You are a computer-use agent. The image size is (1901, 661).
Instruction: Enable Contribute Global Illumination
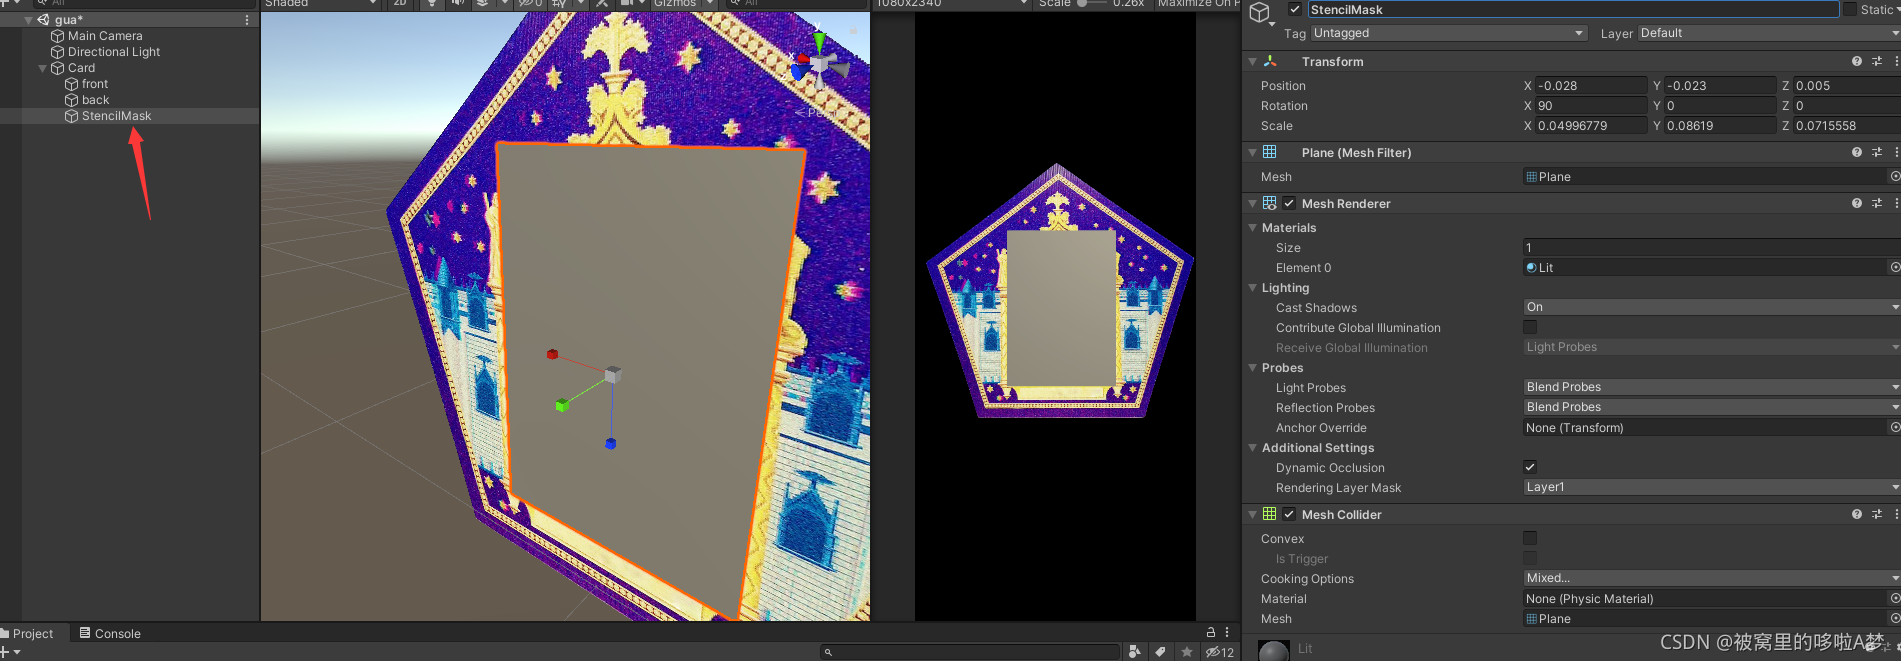click(1530, 327)
